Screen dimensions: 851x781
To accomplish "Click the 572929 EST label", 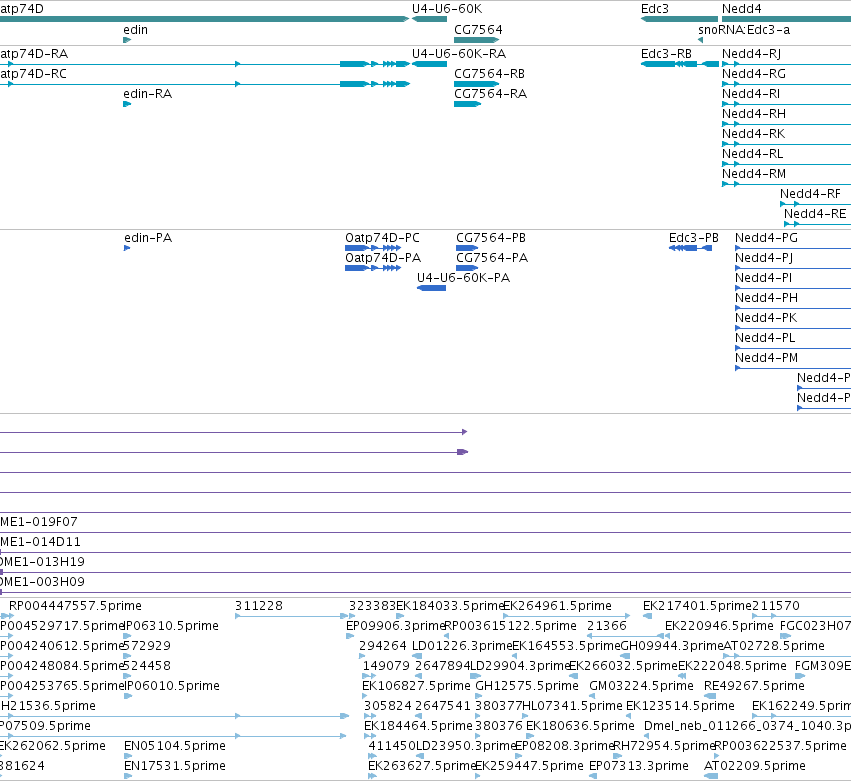I will point(147,646).
